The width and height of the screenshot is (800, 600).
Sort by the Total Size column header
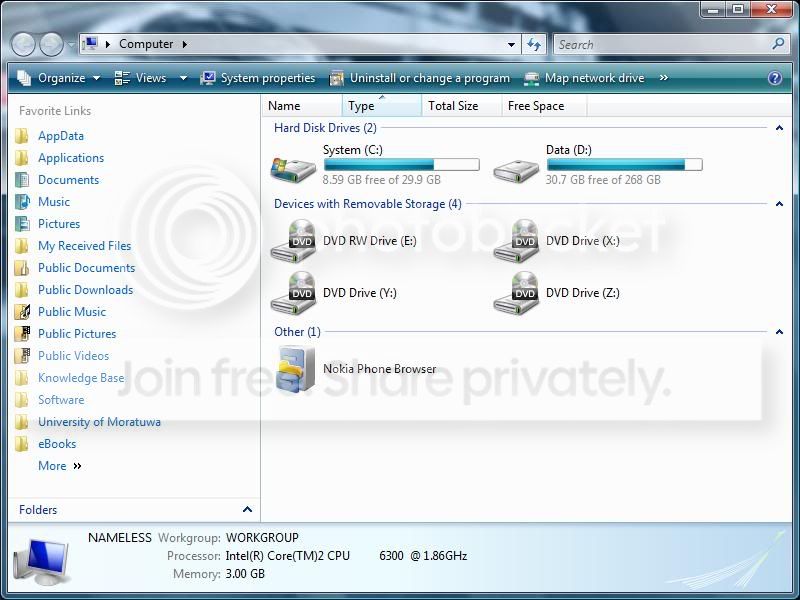[x=462, y=106]
